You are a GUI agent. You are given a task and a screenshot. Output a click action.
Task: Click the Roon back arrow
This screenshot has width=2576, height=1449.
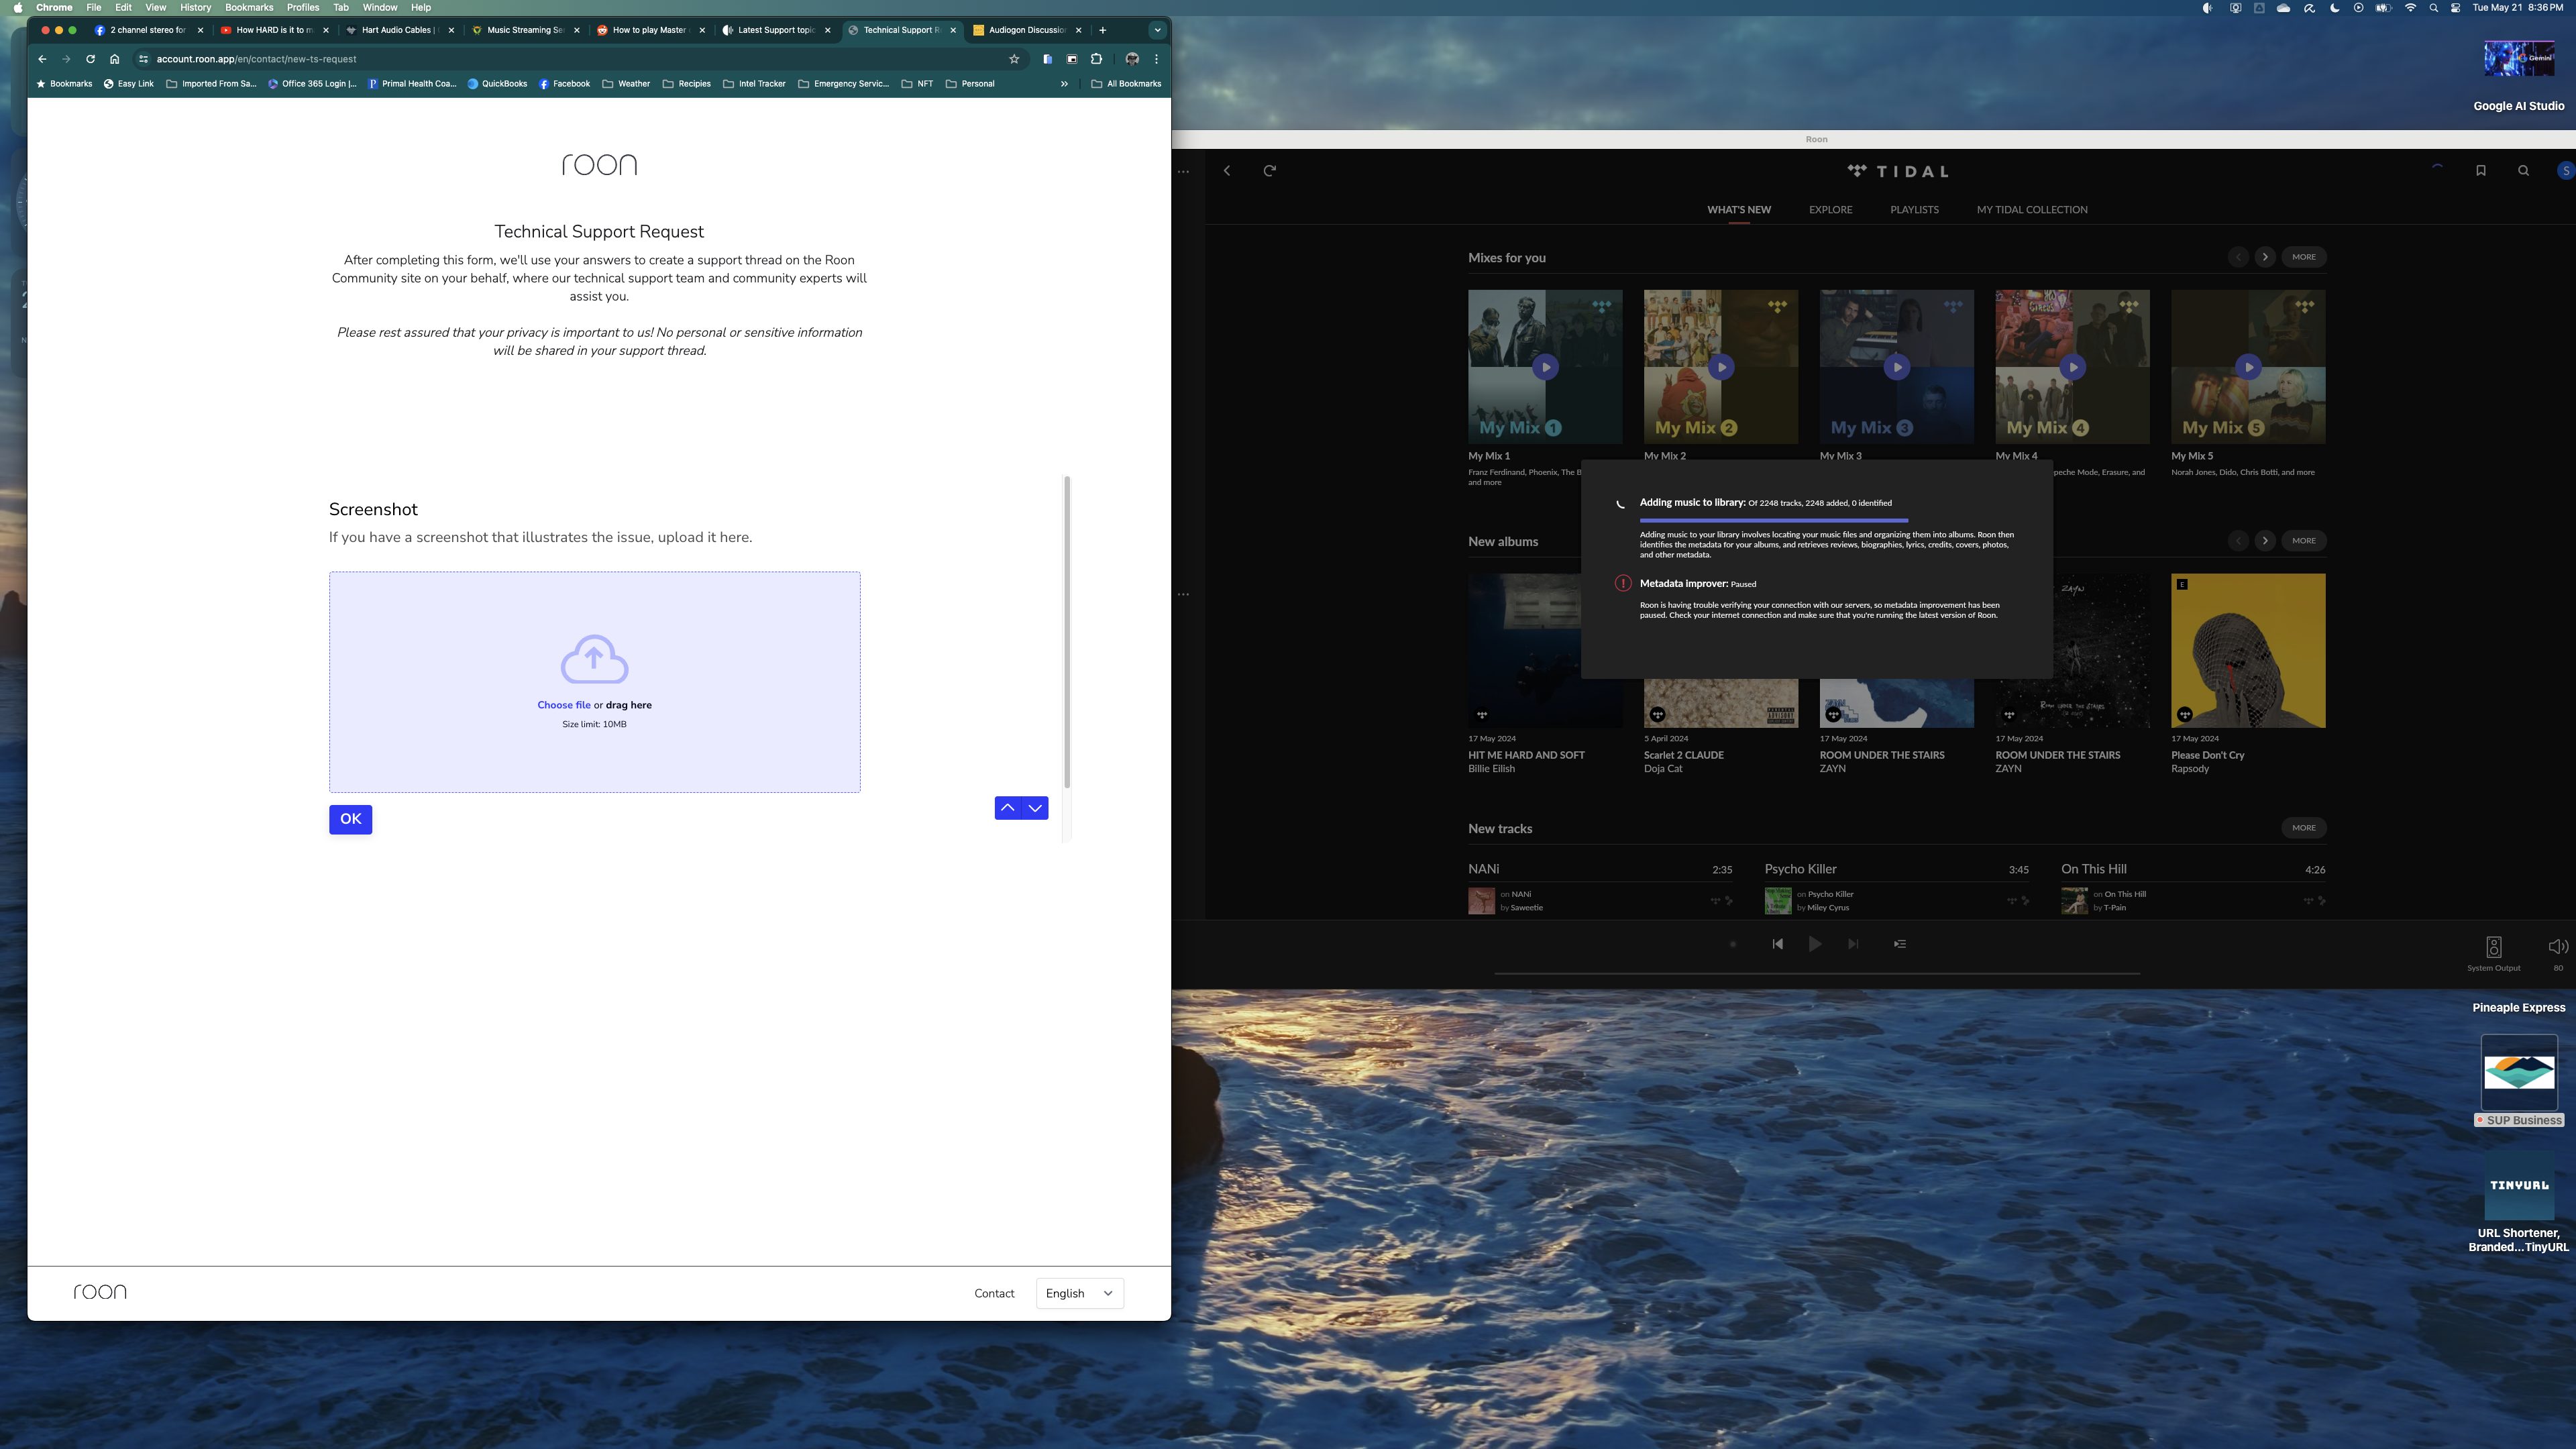[x=1227, y=171]
